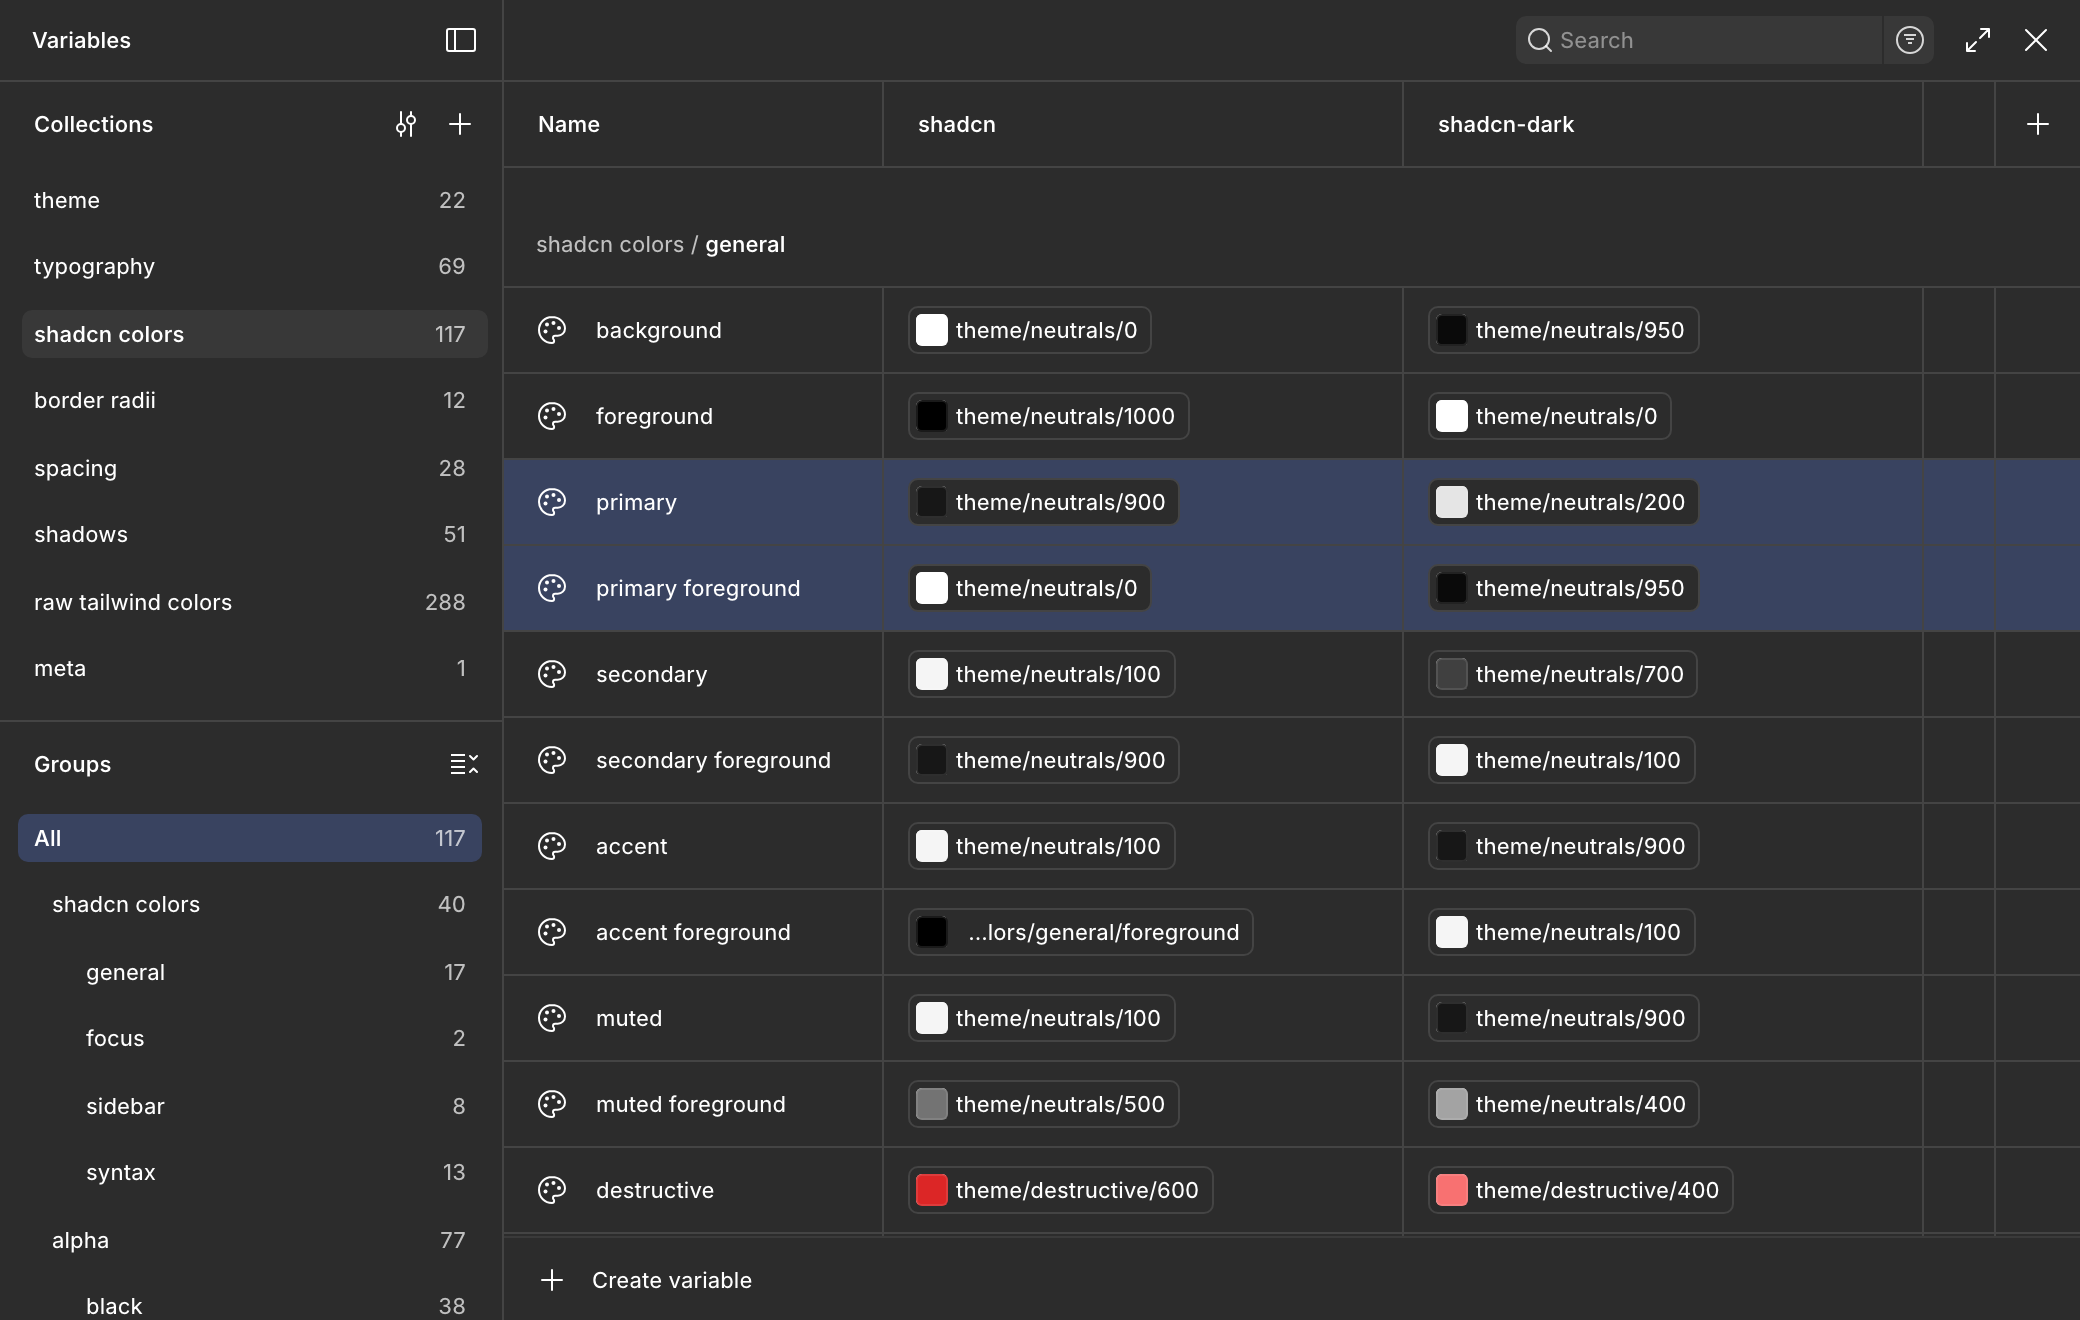Click accent foreground's general/foreground alias chip

[1080, 932]
